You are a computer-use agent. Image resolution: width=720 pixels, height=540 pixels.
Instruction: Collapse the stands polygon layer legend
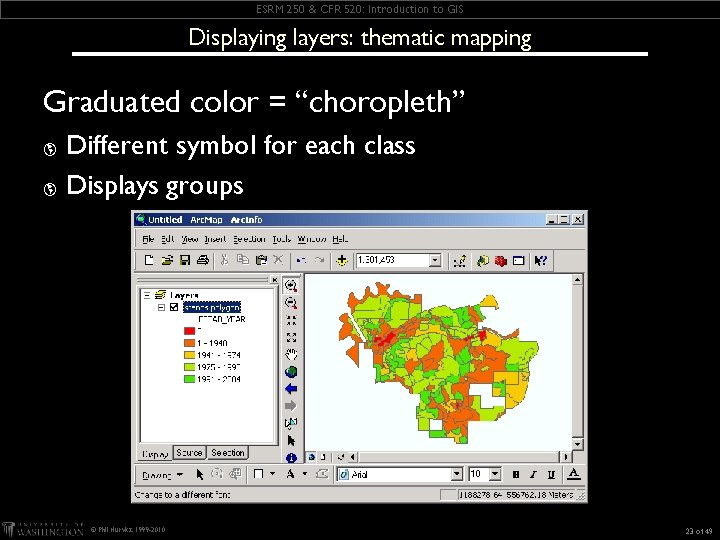coord(161,307)
